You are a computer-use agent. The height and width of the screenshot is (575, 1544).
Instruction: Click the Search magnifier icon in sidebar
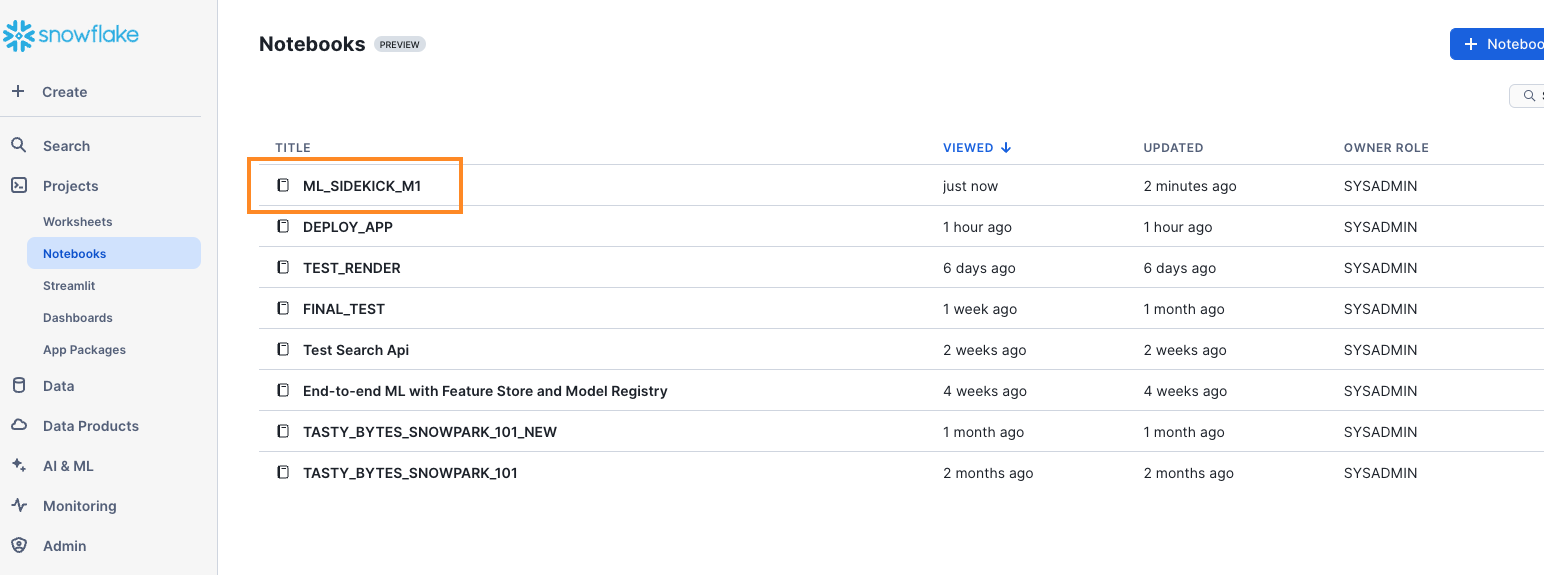point(18,145)
